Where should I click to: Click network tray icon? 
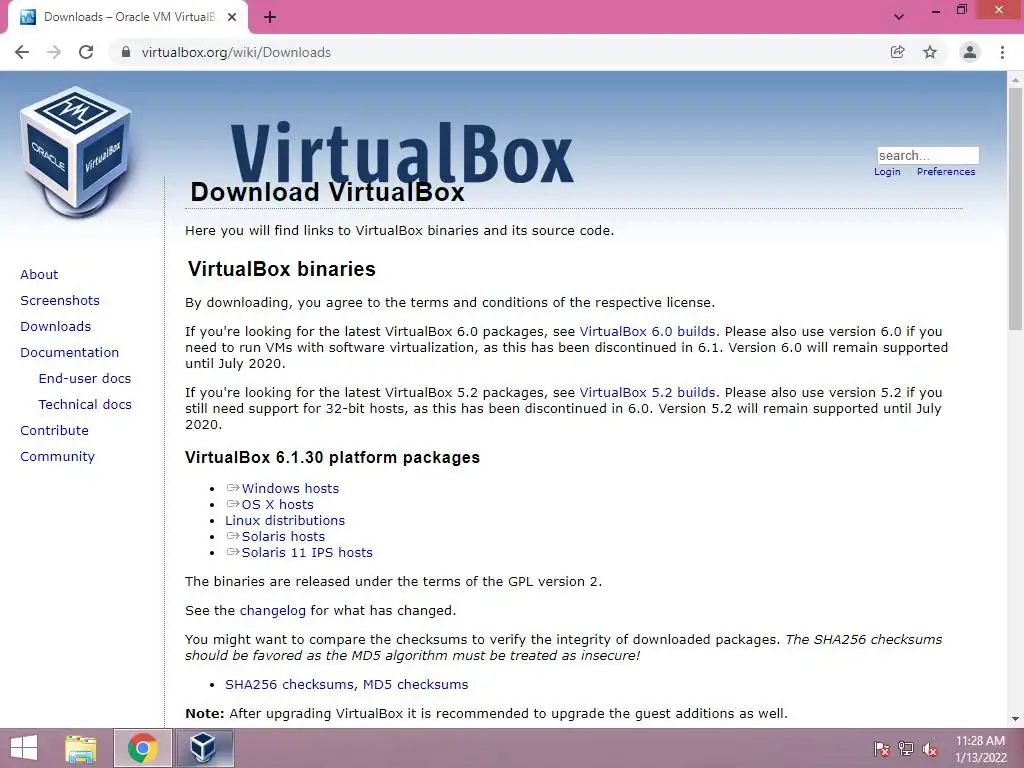click(906, 749)
